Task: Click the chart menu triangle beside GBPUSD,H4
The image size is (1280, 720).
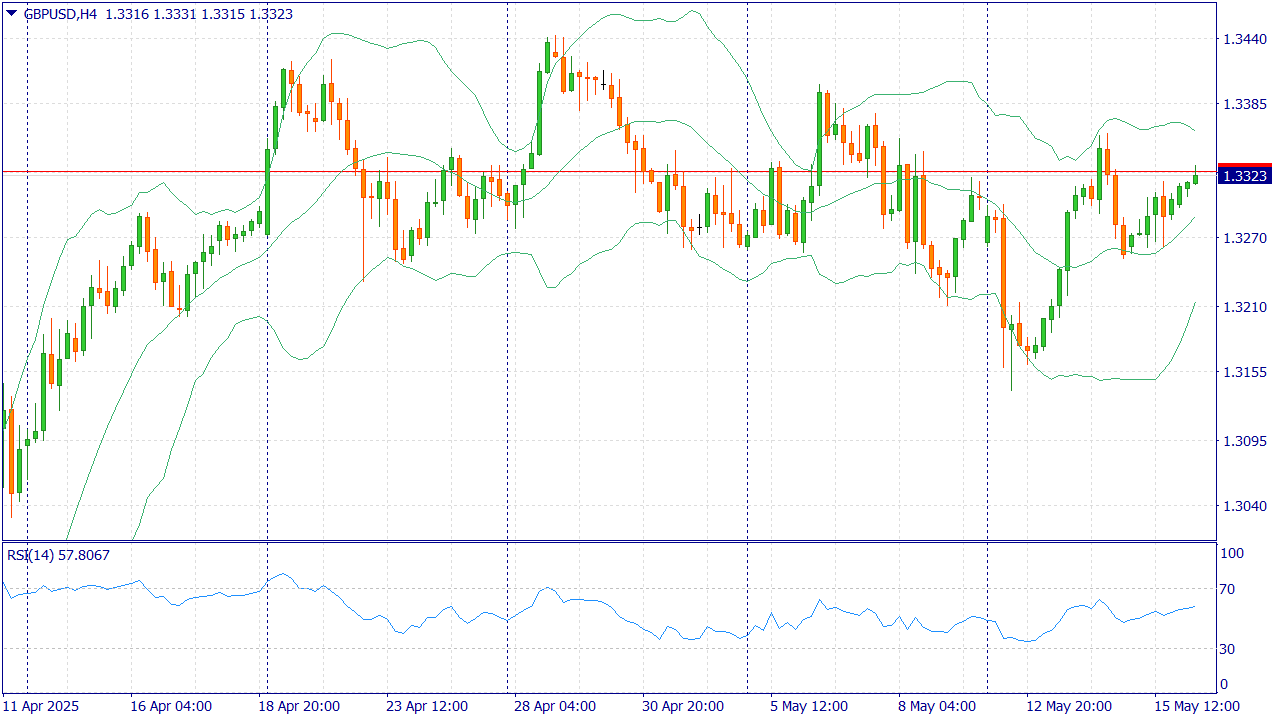Action: click(11, 14)
